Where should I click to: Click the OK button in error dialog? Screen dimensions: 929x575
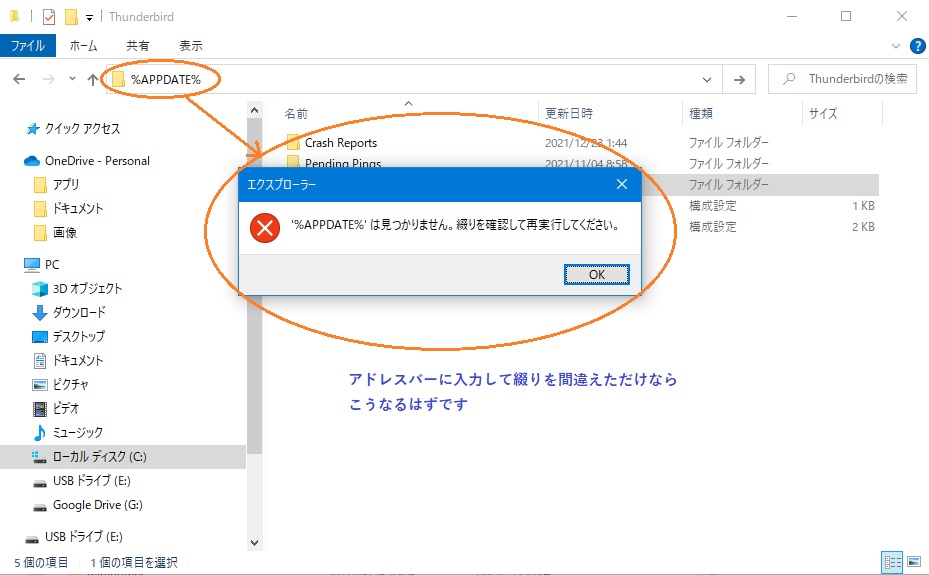[x=596, y=274]
